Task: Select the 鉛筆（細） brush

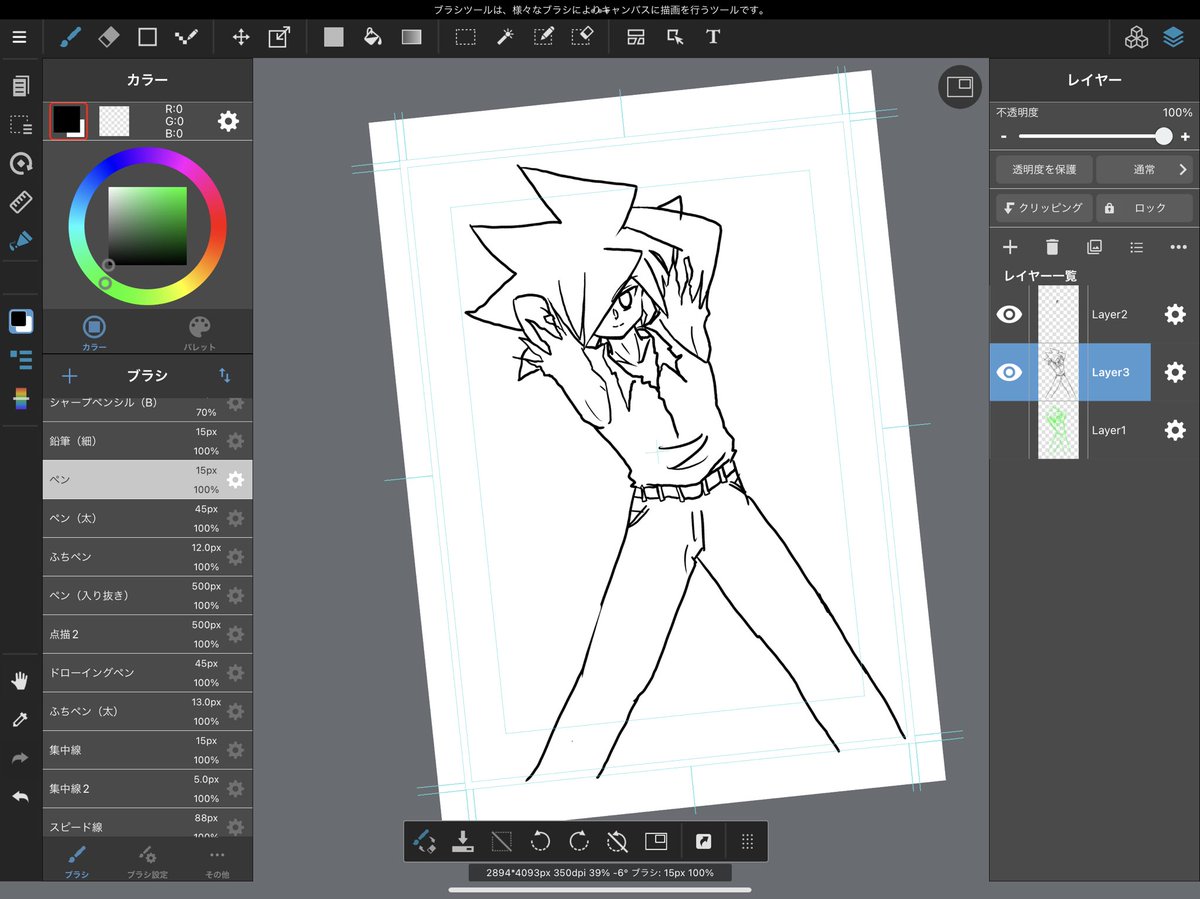Action: pyautogui.click(x=147, y=441)
